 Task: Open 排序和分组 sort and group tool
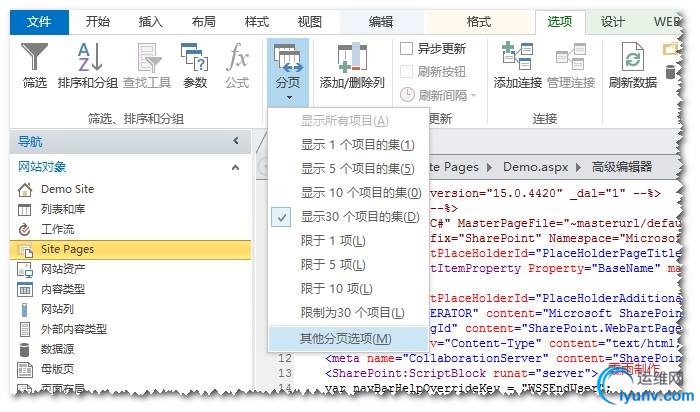tap(88, 65)
